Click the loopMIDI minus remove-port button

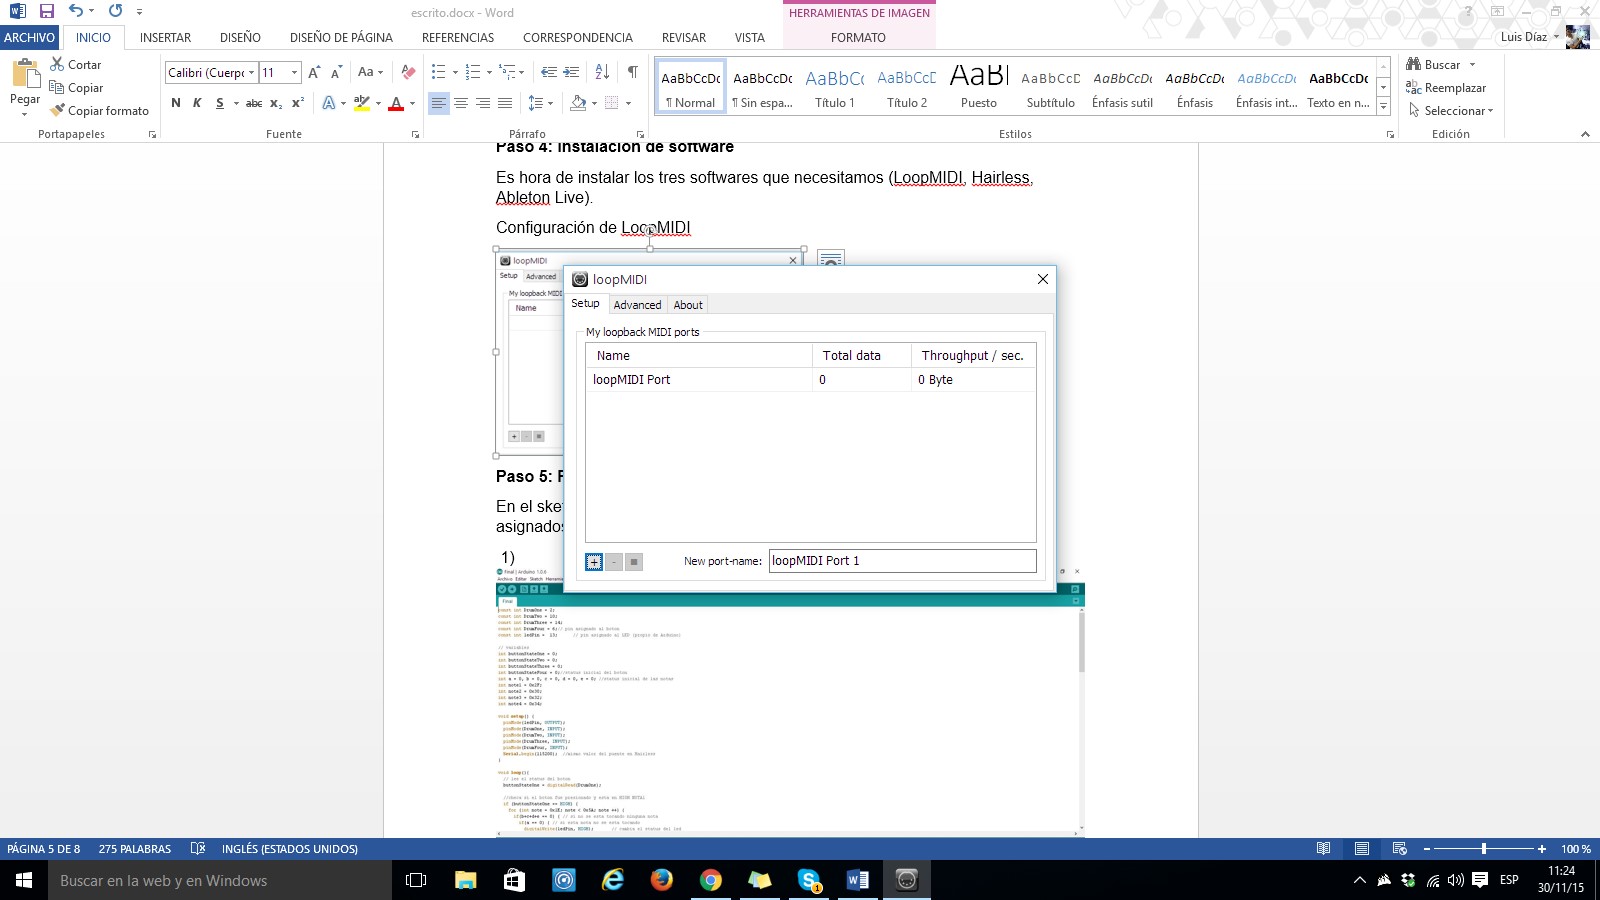(614, 562)
